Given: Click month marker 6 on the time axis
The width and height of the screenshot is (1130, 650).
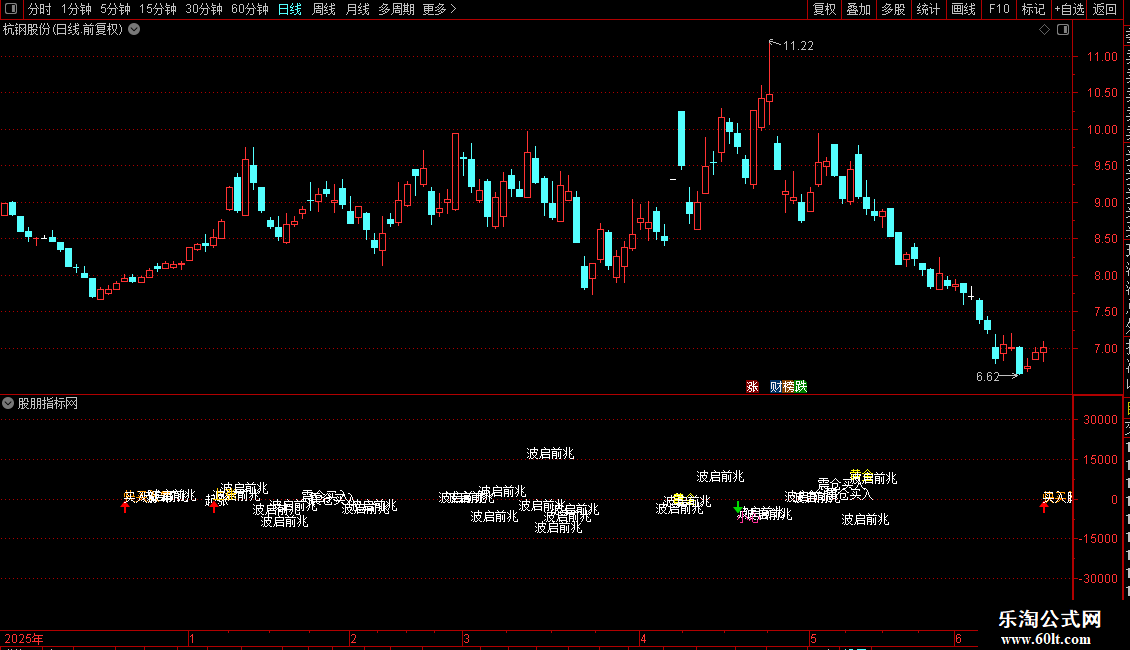Looking at the screenshot, I should (958, 638).
